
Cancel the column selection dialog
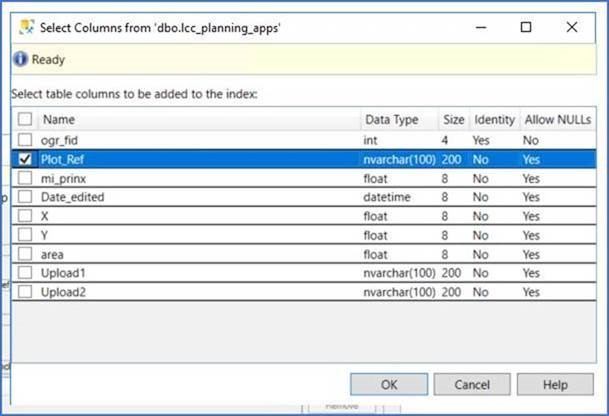pos(472,385)
